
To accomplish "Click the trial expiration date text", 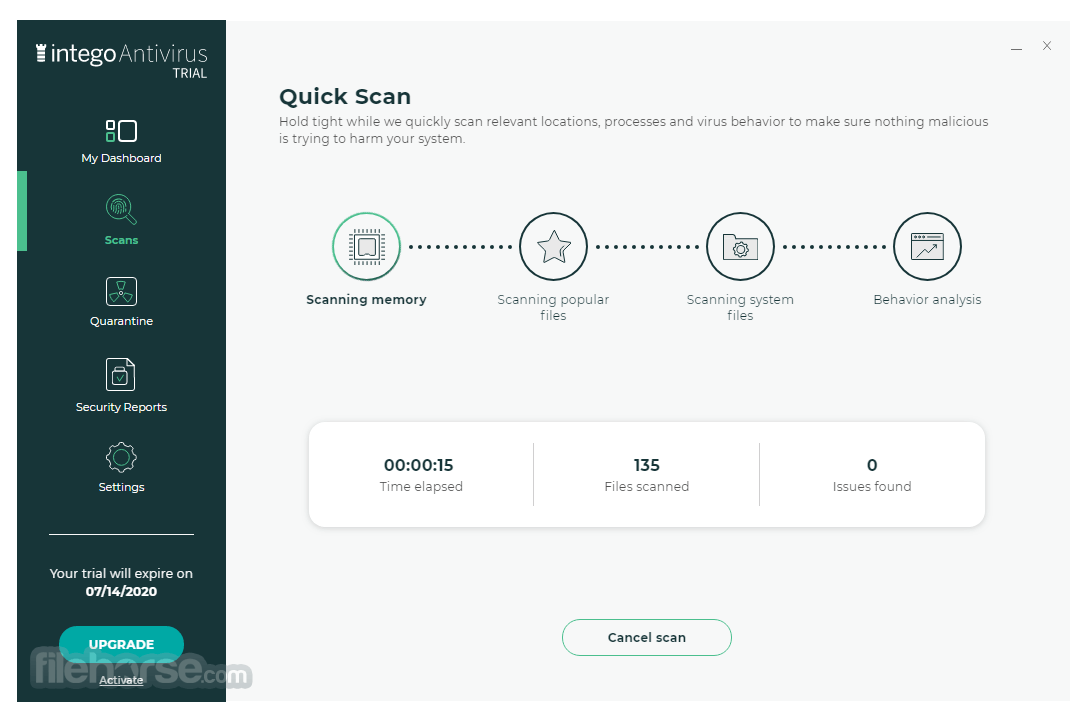I will tap(121, 592).
